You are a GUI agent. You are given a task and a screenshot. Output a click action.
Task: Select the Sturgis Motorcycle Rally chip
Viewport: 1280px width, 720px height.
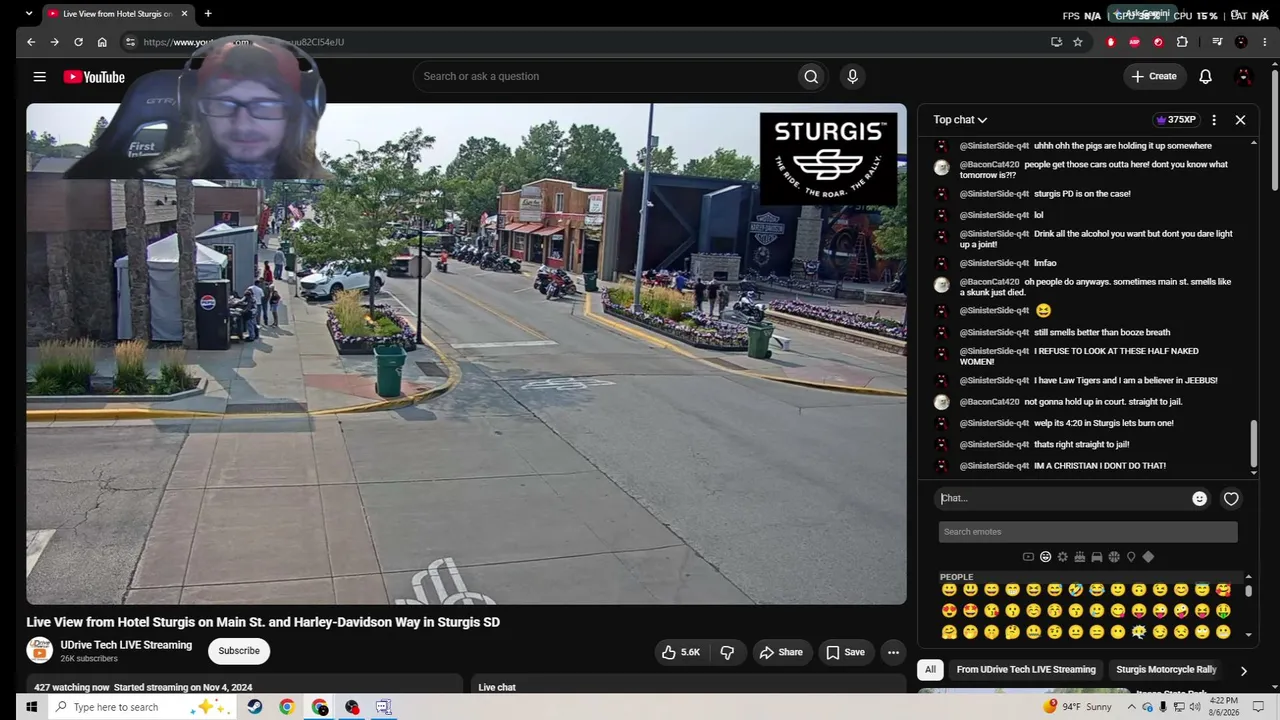tap(1166, 670)
